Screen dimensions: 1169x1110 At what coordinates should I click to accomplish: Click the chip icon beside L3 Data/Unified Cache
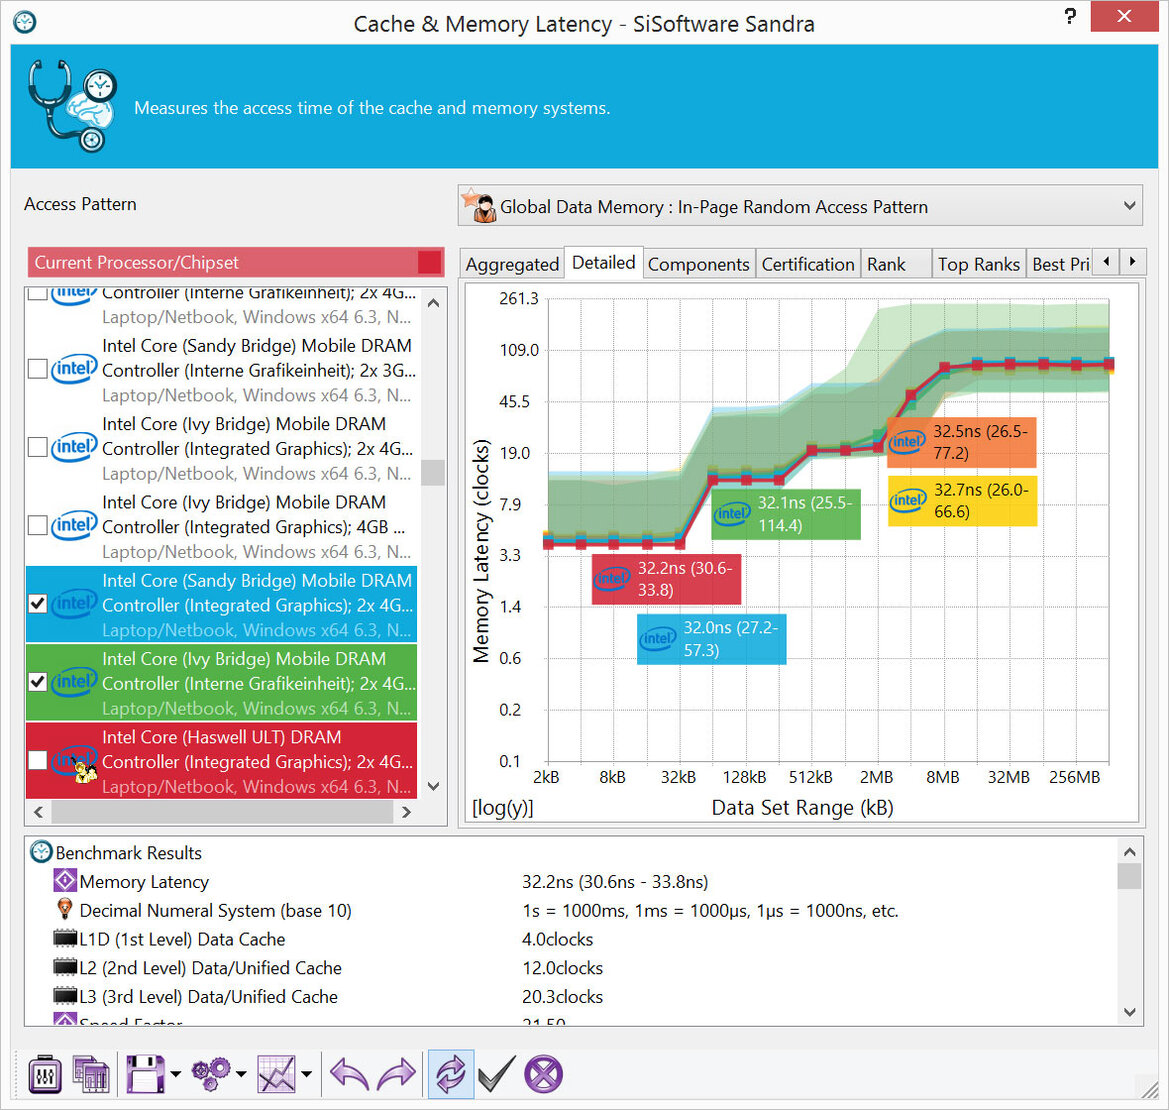[66, 995]
